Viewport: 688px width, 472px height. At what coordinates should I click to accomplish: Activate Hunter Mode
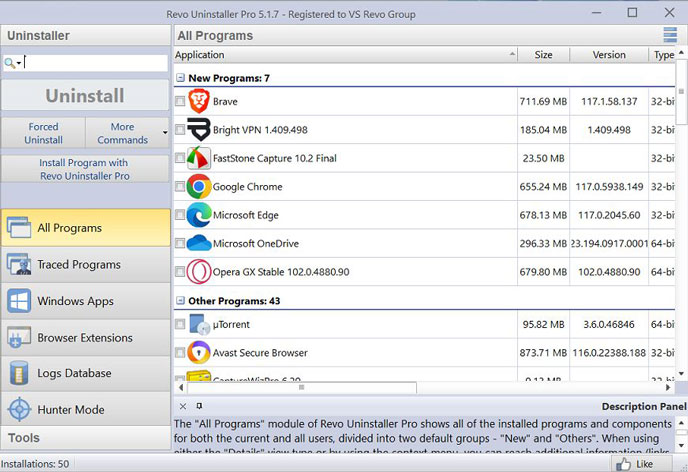[86, 409]
